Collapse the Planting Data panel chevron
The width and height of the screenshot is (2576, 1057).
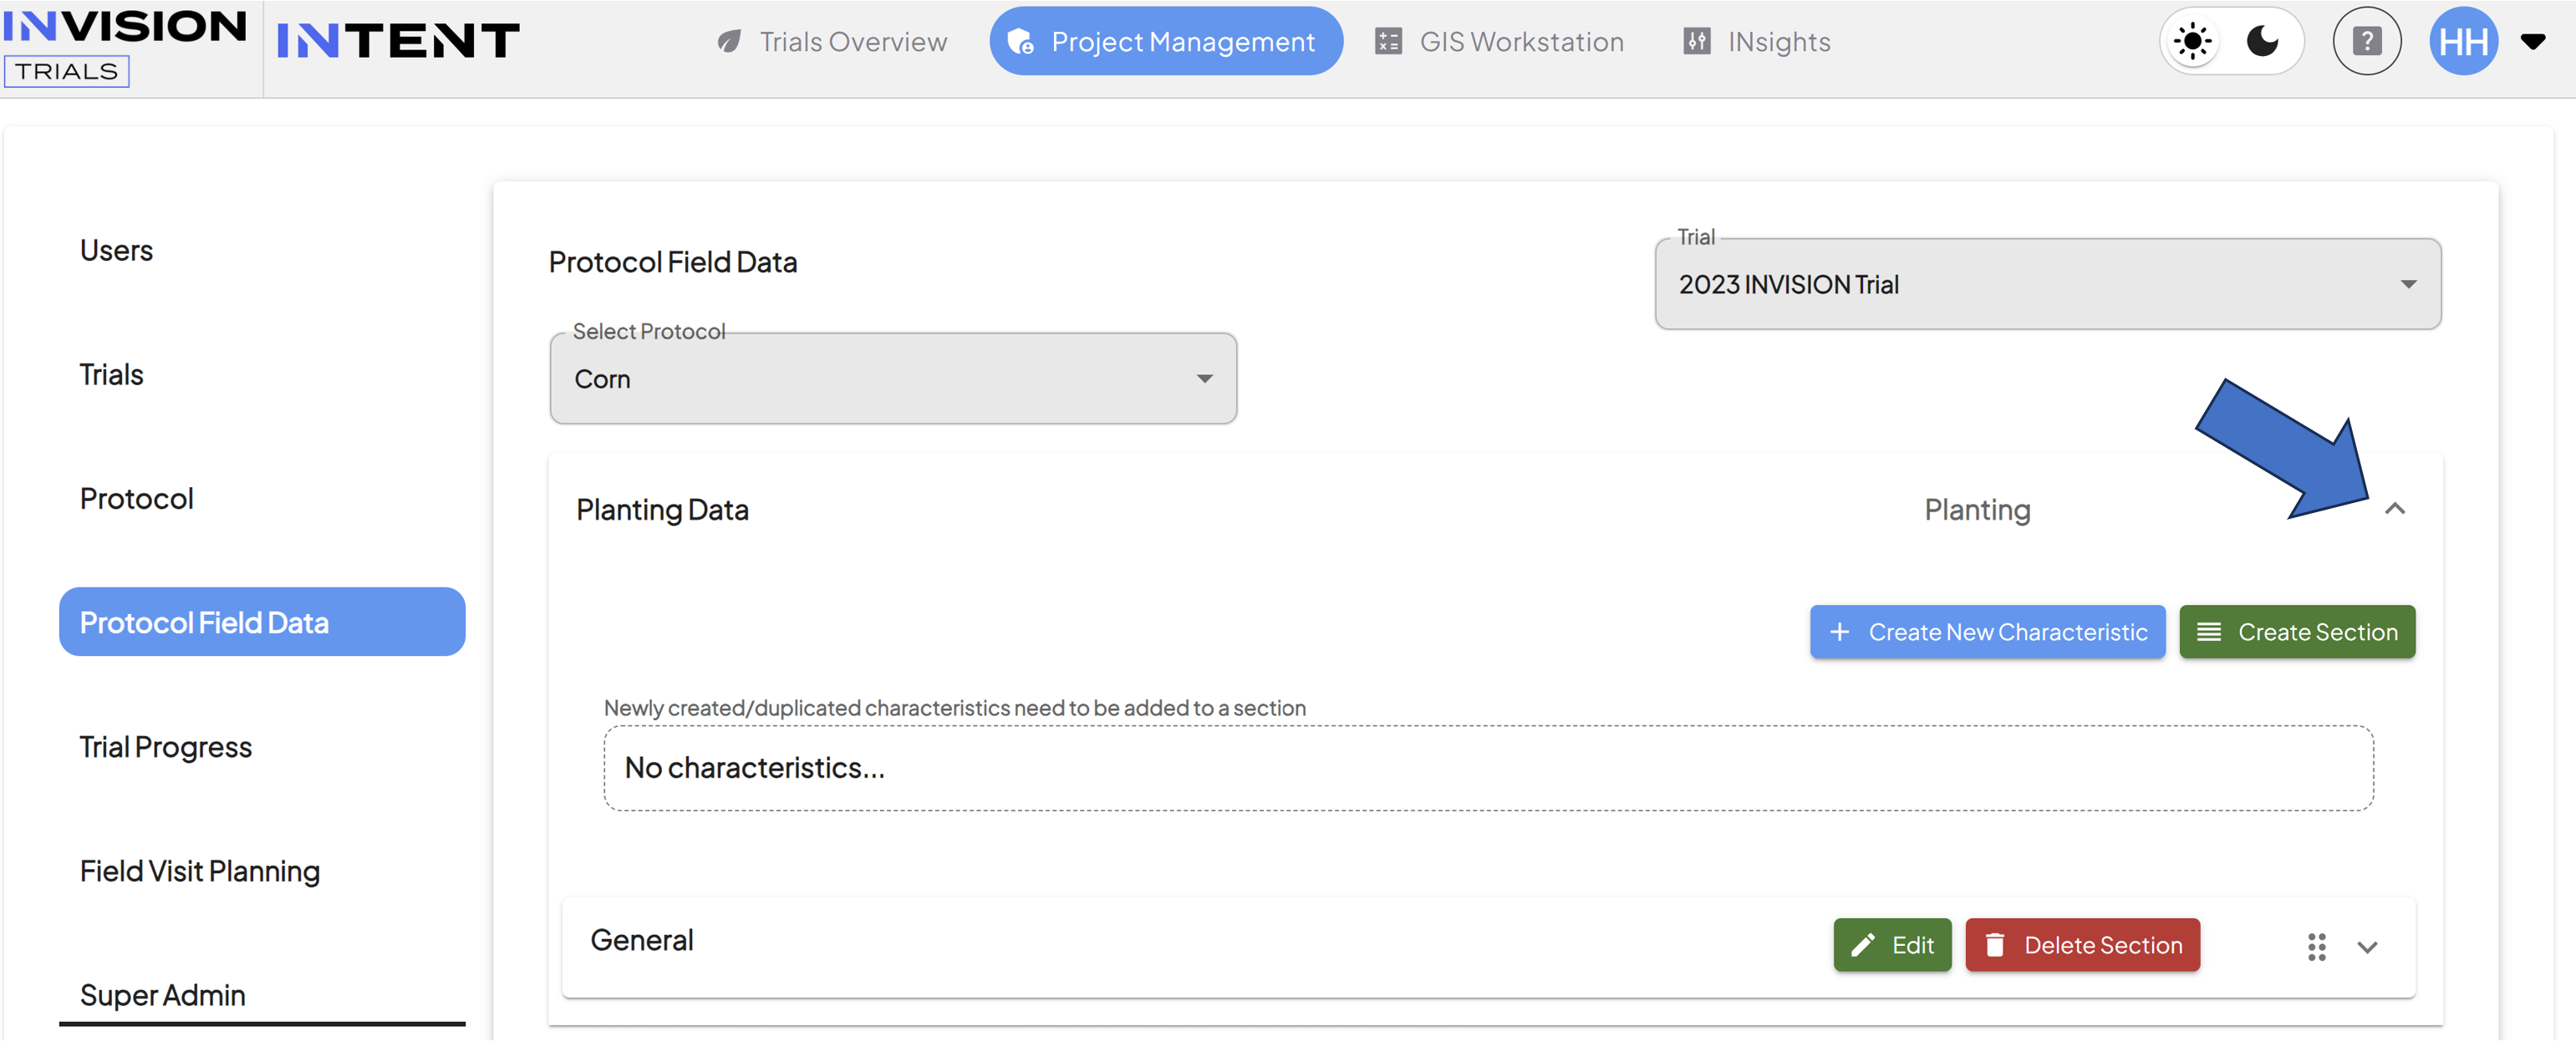(2394, 509)
